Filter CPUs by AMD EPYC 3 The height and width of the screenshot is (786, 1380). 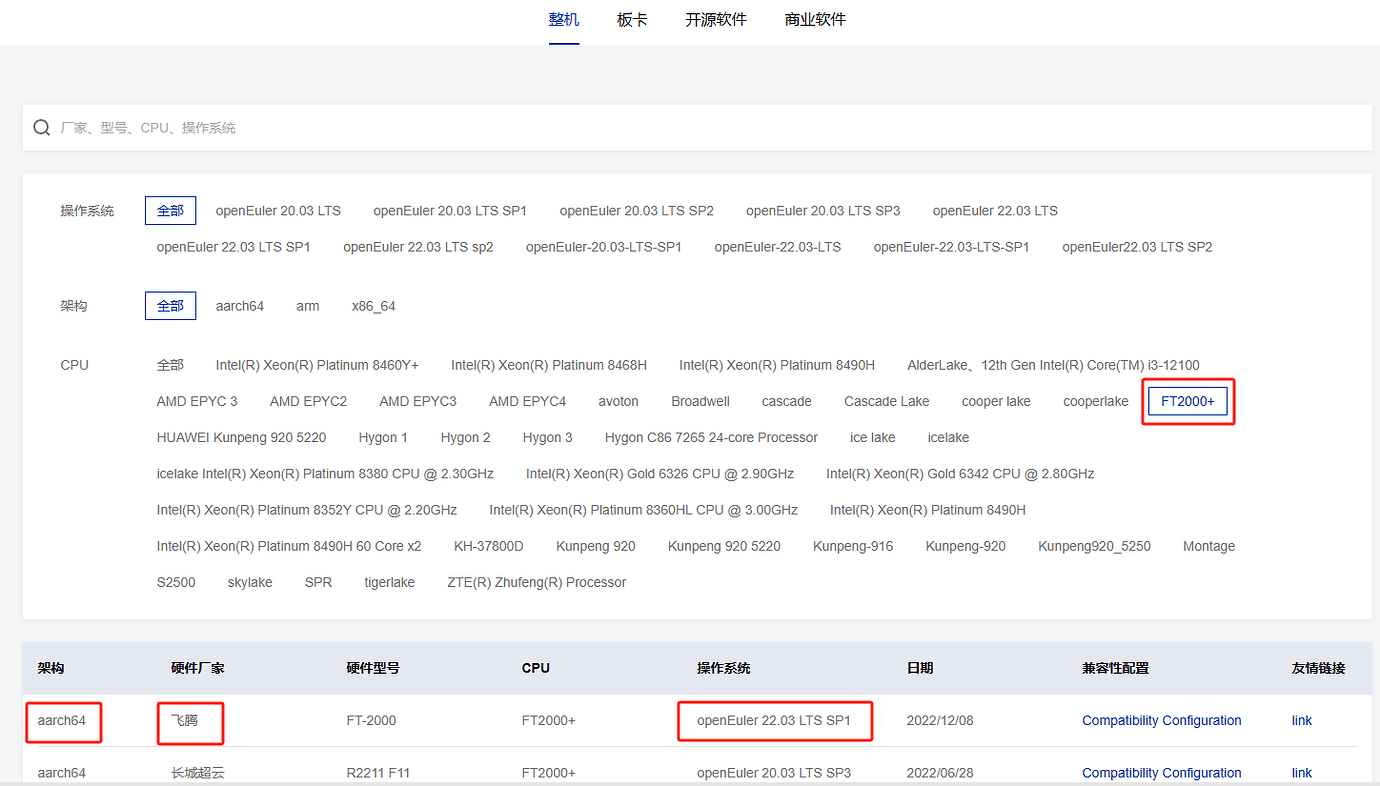(197, 400)
